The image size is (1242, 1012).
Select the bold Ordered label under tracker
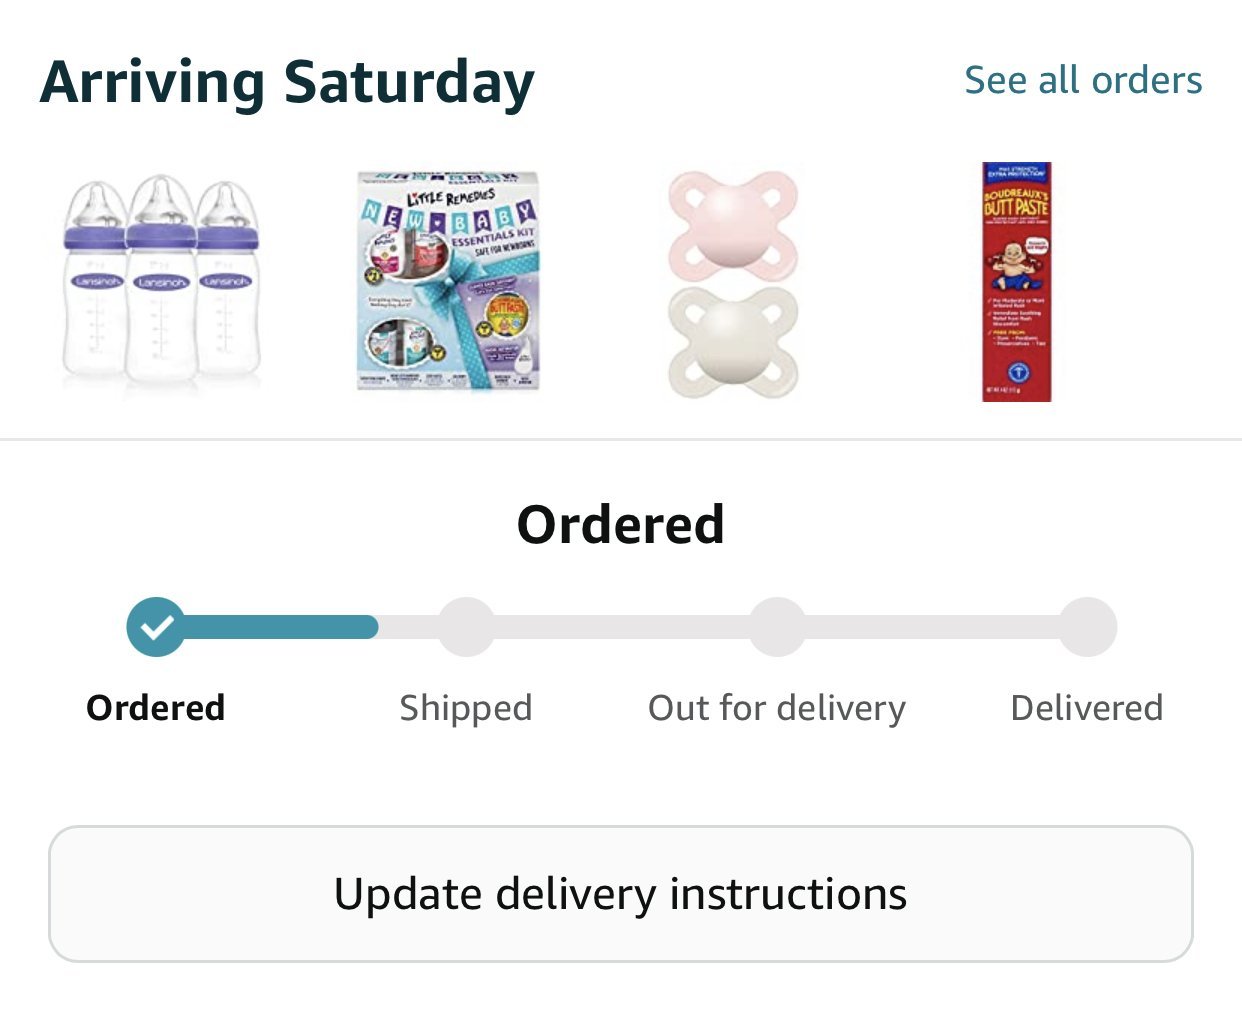coord(156,708)
